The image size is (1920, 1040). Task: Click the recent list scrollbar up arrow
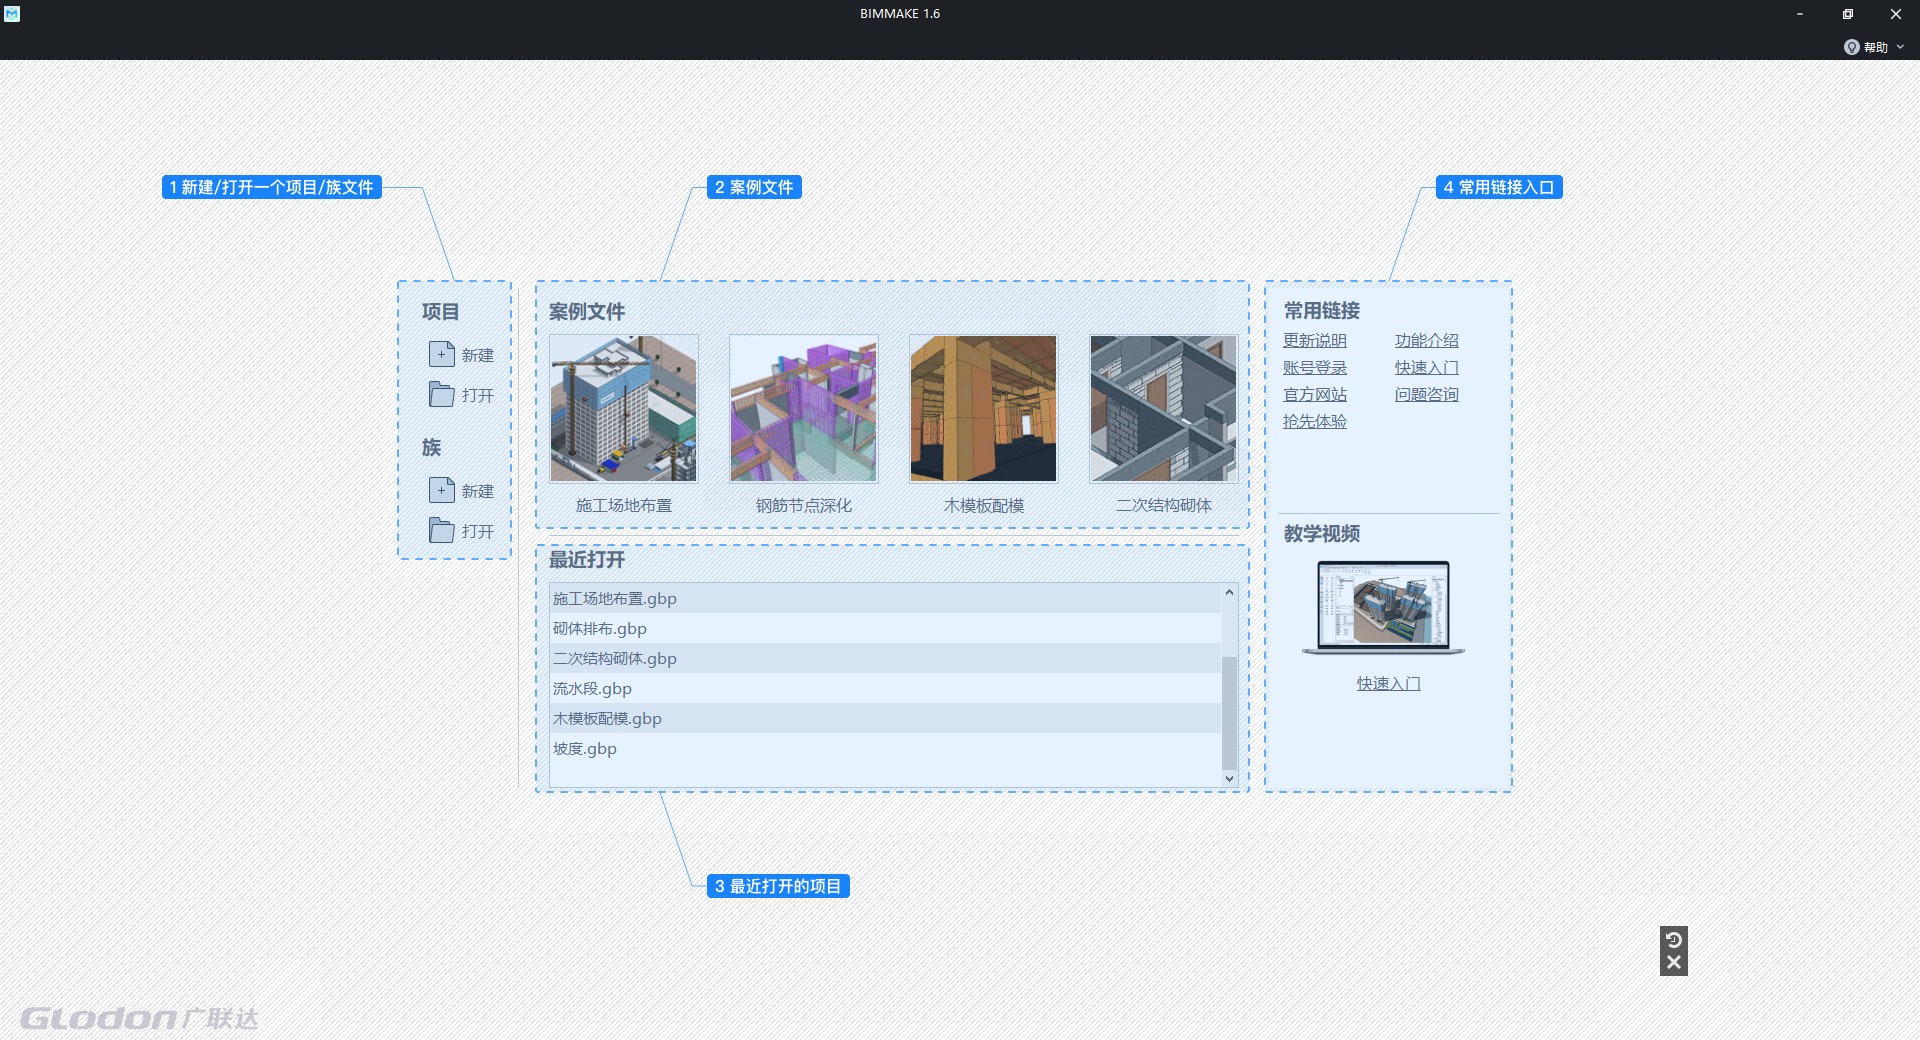click(1229, 592)
